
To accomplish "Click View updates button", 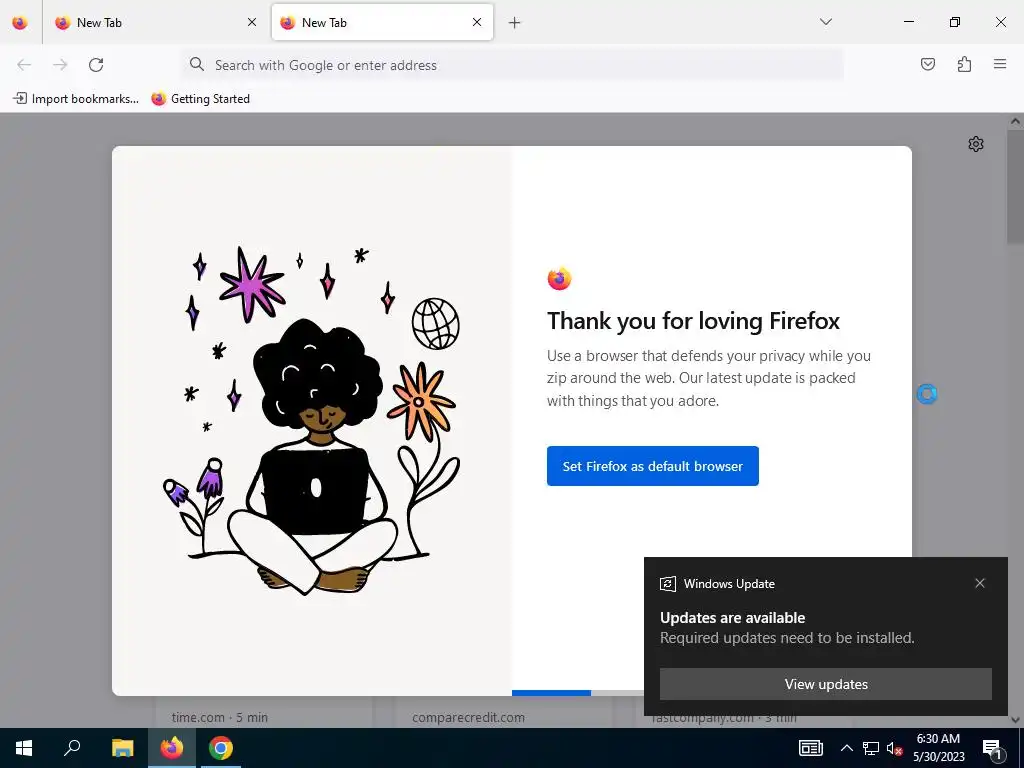I will click(825, 684).
